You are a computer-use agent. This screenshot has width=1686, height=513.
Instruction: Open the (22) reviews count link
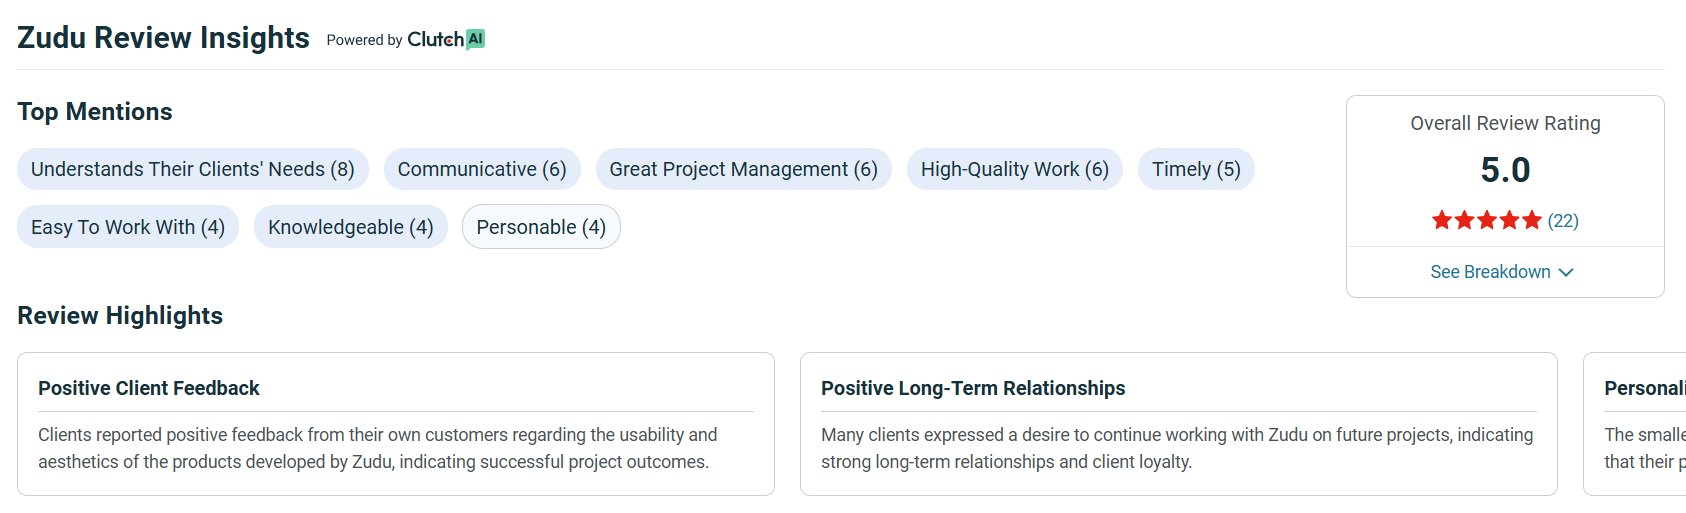click(x=1563, y=220)
